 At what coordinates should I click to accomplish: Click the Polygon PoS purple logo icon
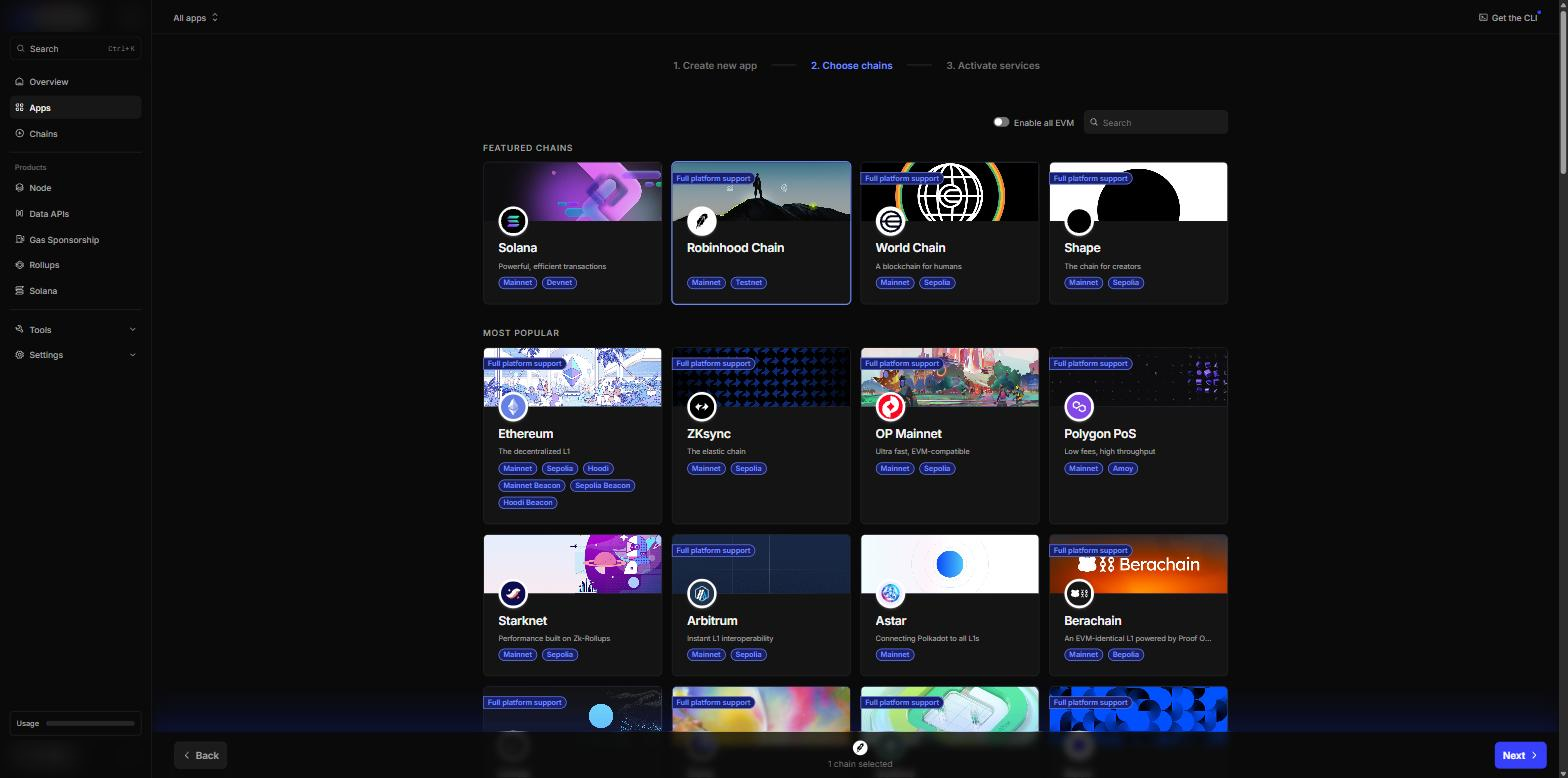1079,406
